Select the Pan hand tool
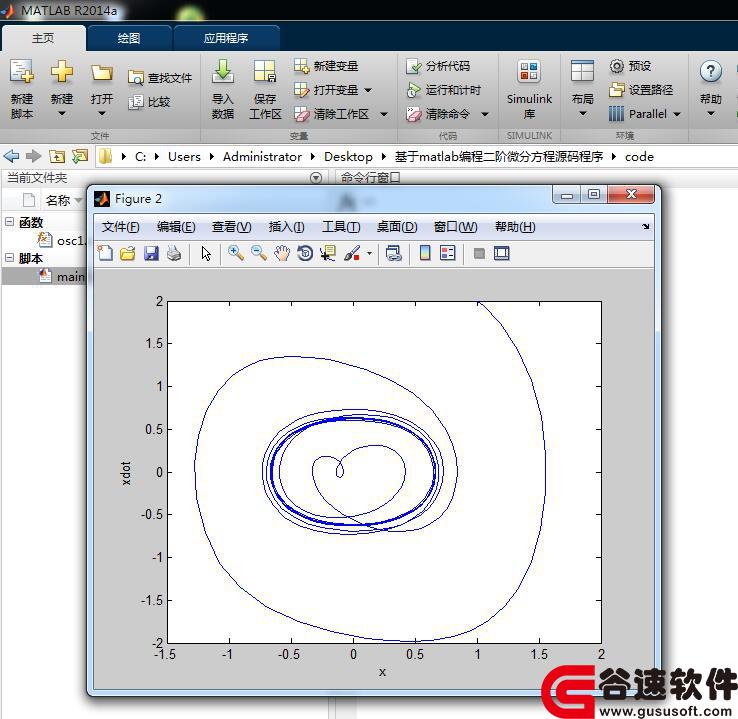The height and width of the screenshot is (719, 738). point(282,254)
